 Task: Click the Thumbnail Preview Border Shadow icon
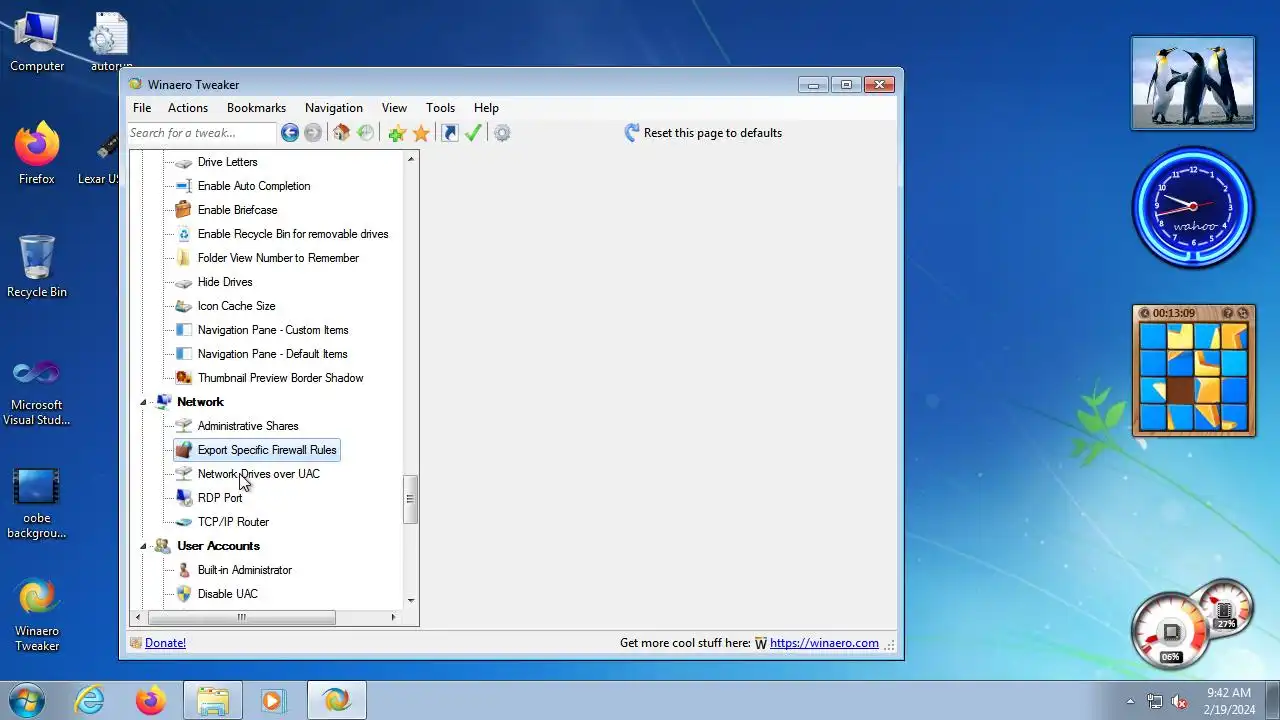pyautogui.click(x=183, y=378)
